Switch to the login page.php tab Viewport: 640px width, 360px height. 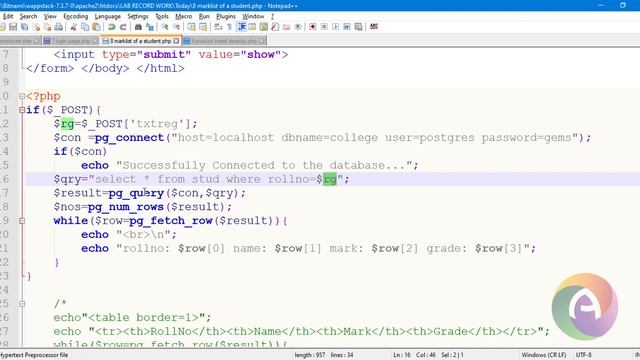click(x=71, y=41)
